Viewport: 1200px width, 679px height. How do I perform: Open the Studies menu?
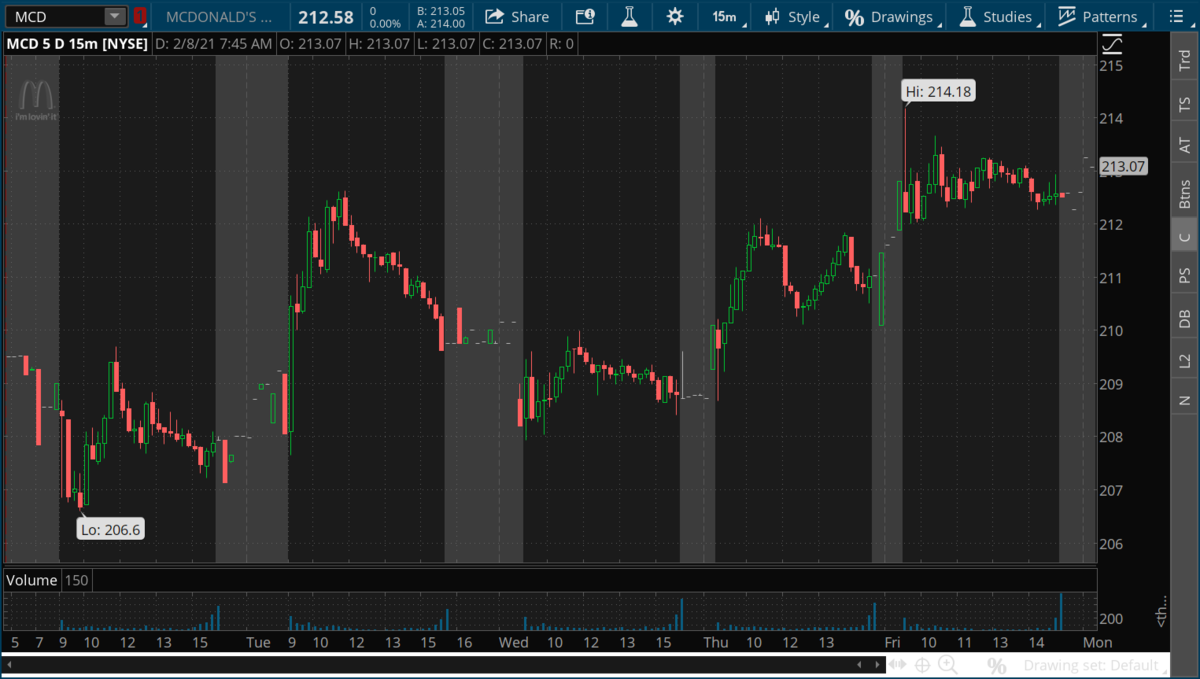pos(996,17)
